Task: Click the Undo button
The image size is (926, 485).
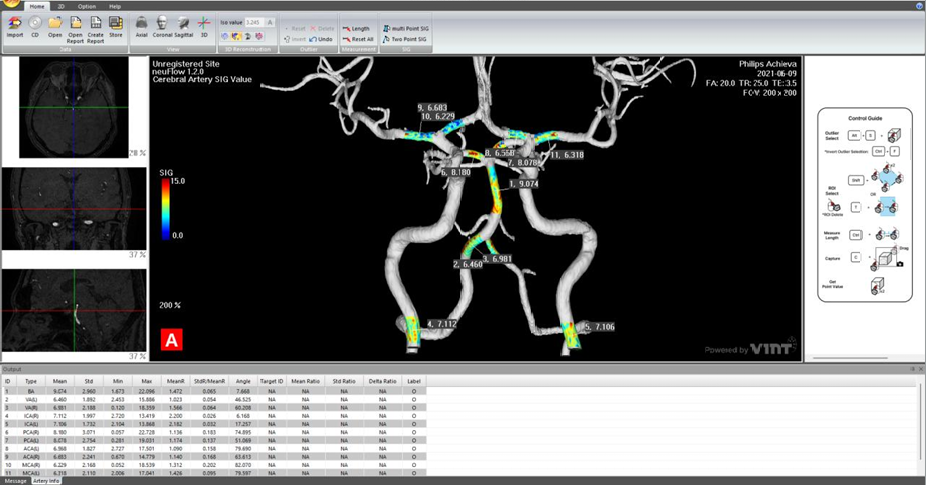Action: click(x=321, y=39)
